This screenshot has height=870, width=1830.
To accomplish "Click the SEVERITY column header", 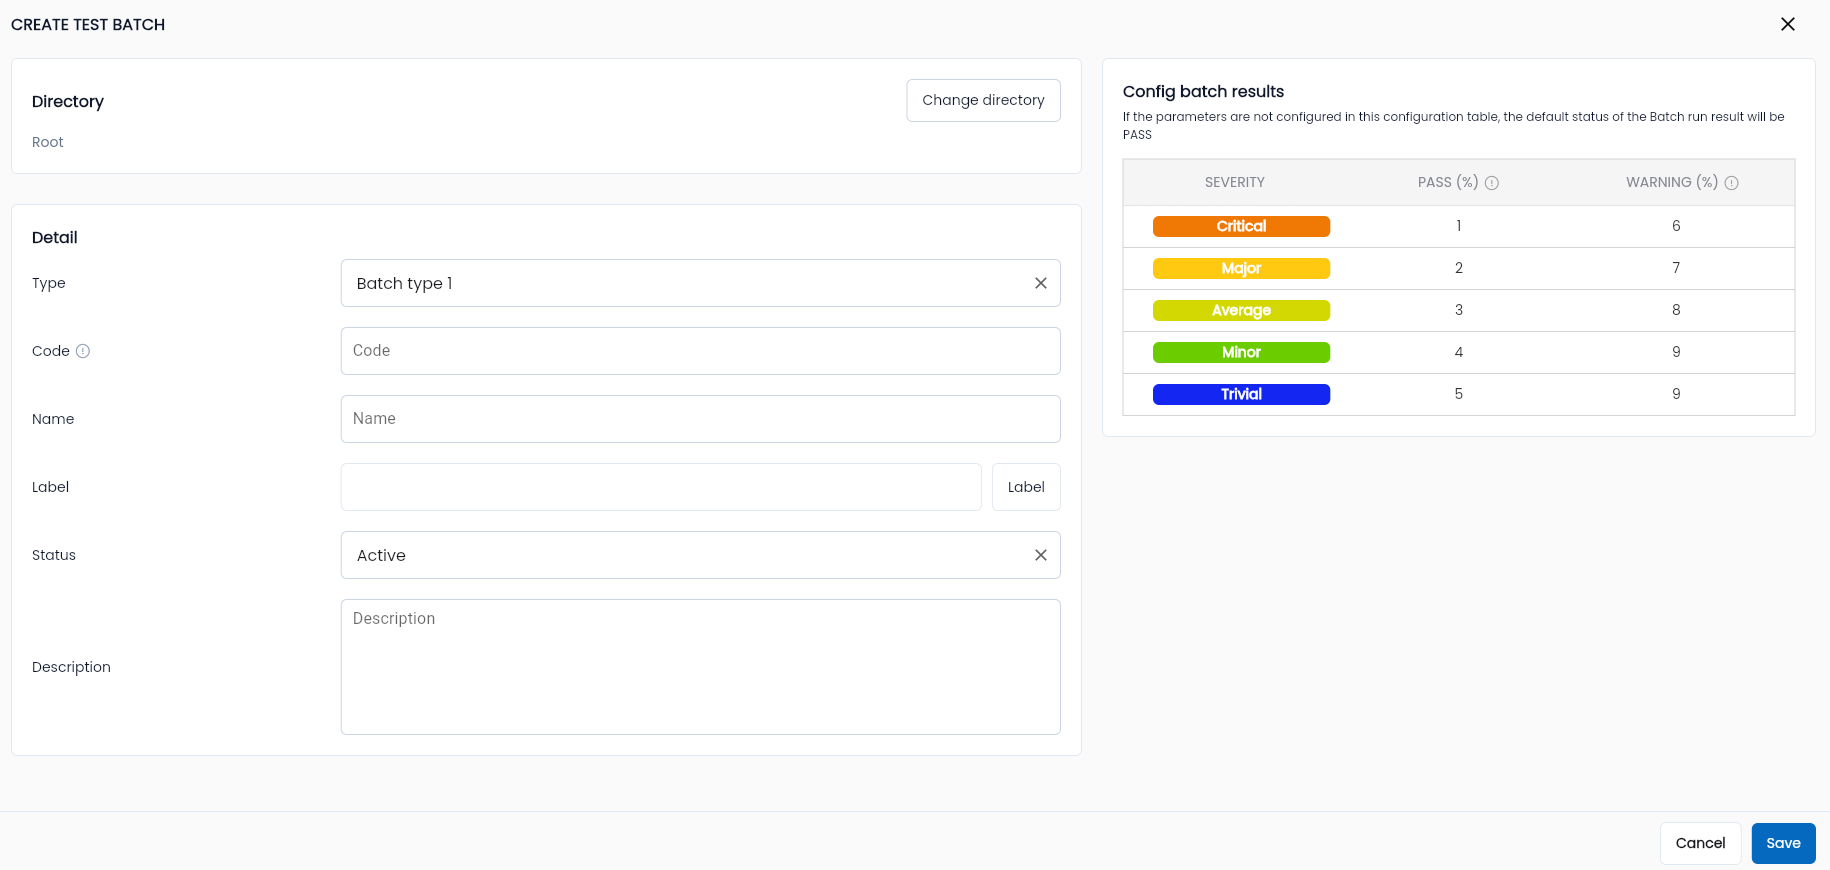I will pyautogui.click(x=1235, y=182).
